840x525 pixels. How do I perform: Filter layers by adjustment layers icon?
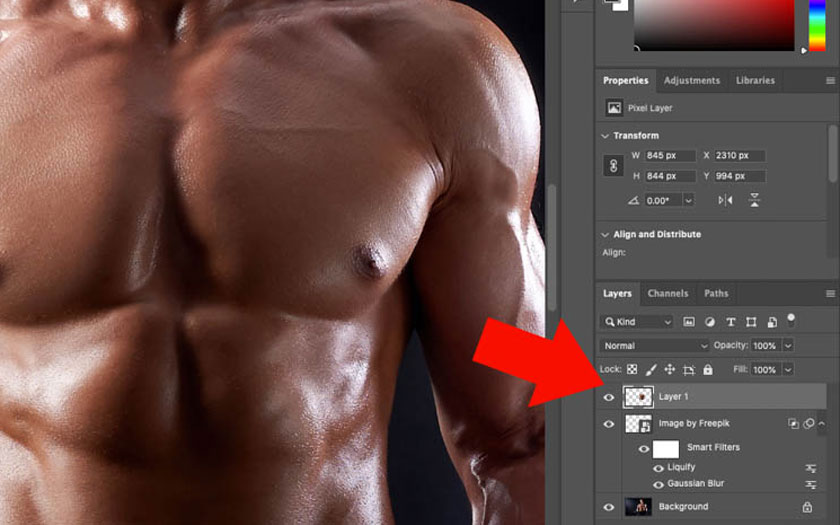tap(710, 321)
